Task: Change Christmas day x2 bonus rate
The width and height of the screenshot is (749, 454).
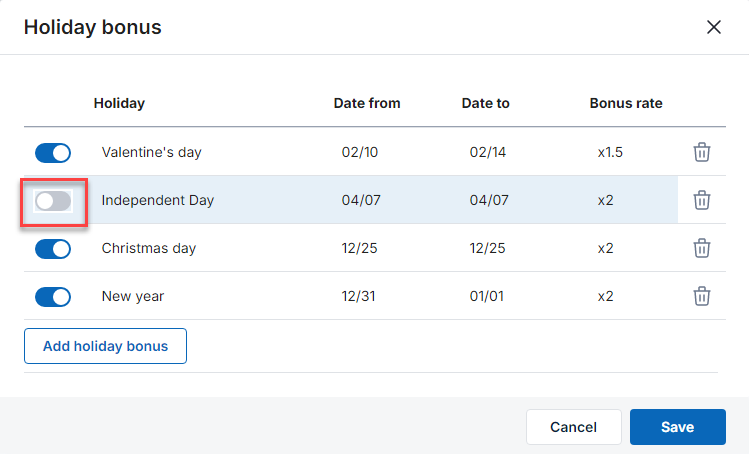Action: [605, 249]
